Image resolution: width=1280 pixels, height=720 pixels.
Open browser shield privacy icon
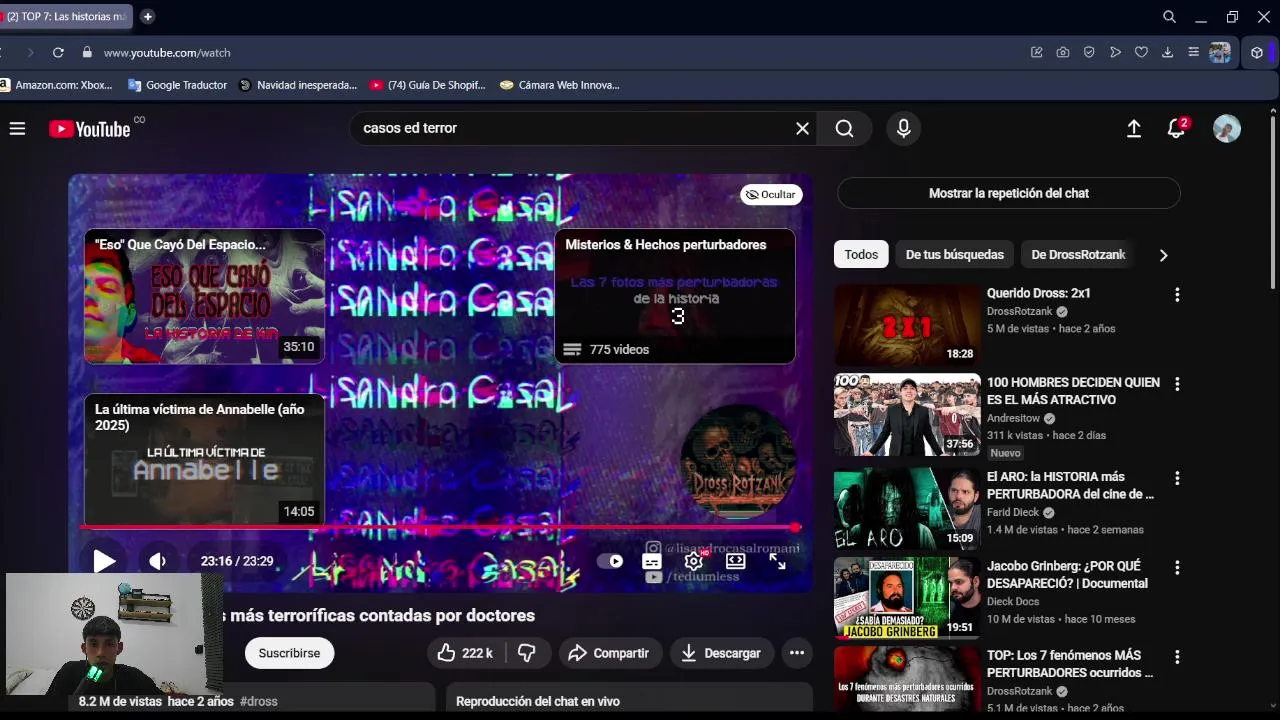point(1089,53)
